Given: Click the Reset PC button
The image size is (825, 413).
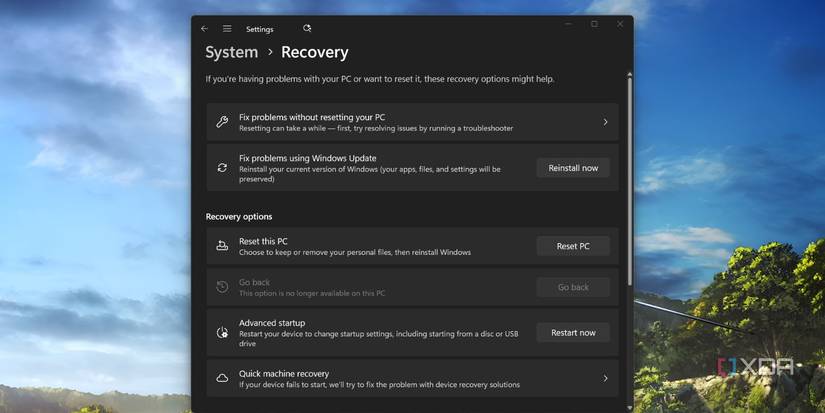Looking at the screenshot, I should pos(573,246).
